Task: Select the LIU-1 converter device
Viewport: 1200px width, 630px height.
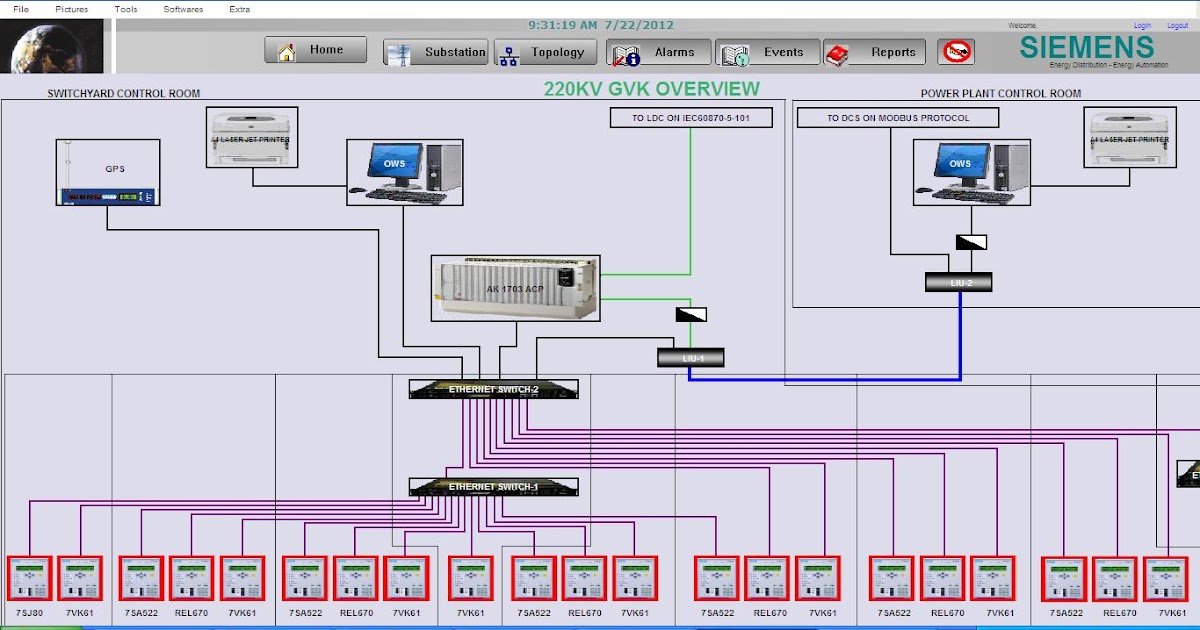Action: (x=690, y=356)
